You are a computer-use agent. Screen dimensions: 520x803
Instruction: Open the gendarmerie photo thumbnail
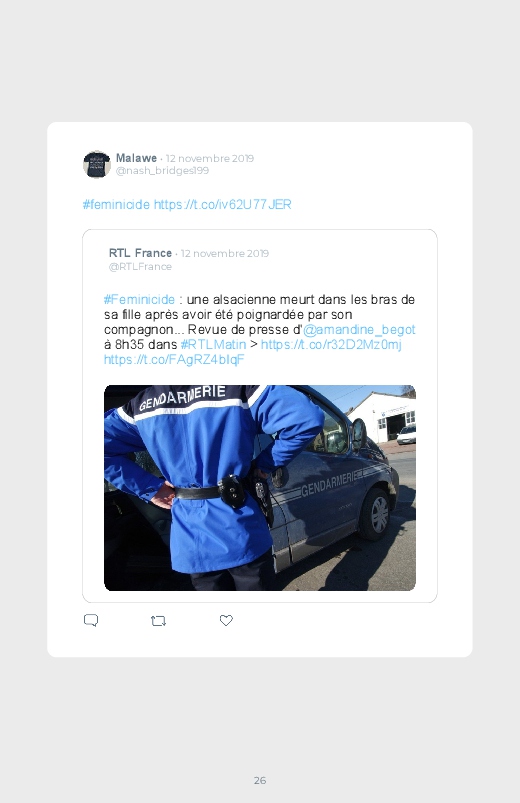[x=260, y=488]
